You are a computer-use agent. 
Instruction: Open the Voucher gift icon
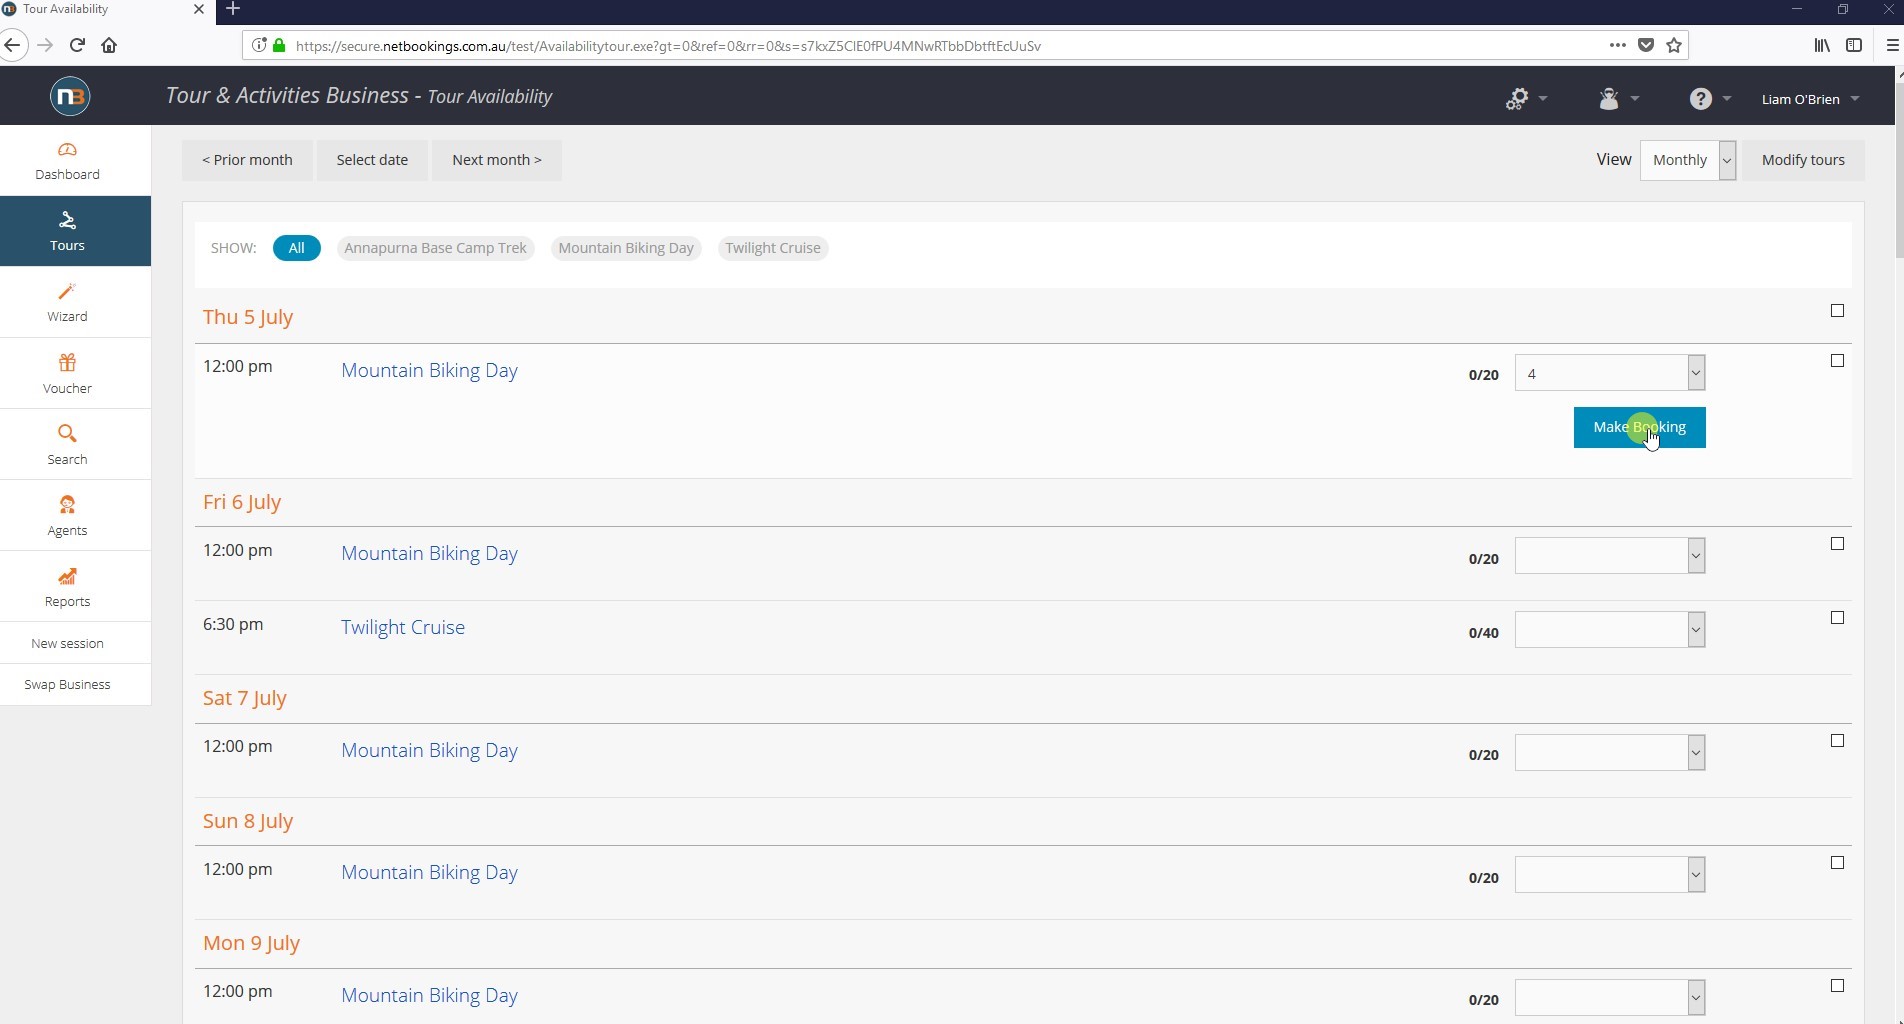[67, 362]
